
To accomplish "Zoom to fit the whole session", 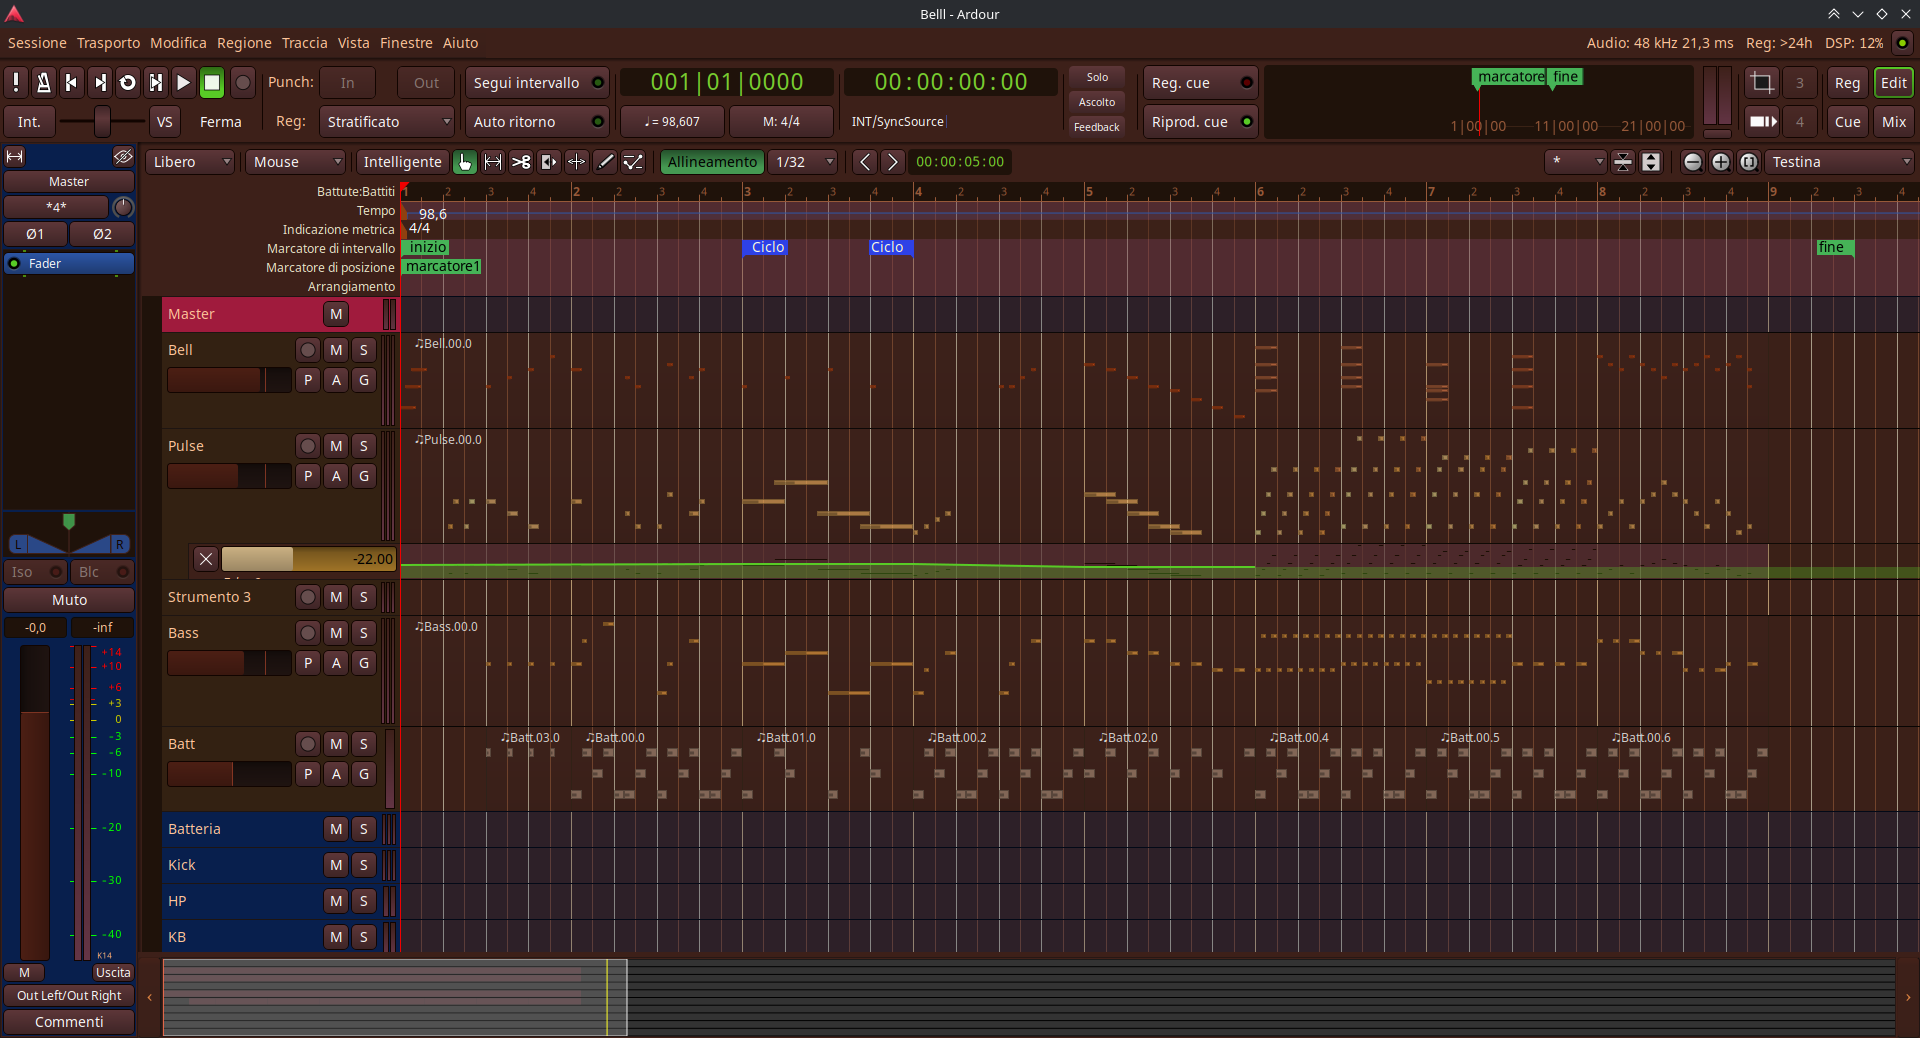I will pyautogui.click(x=1748, y=162).
